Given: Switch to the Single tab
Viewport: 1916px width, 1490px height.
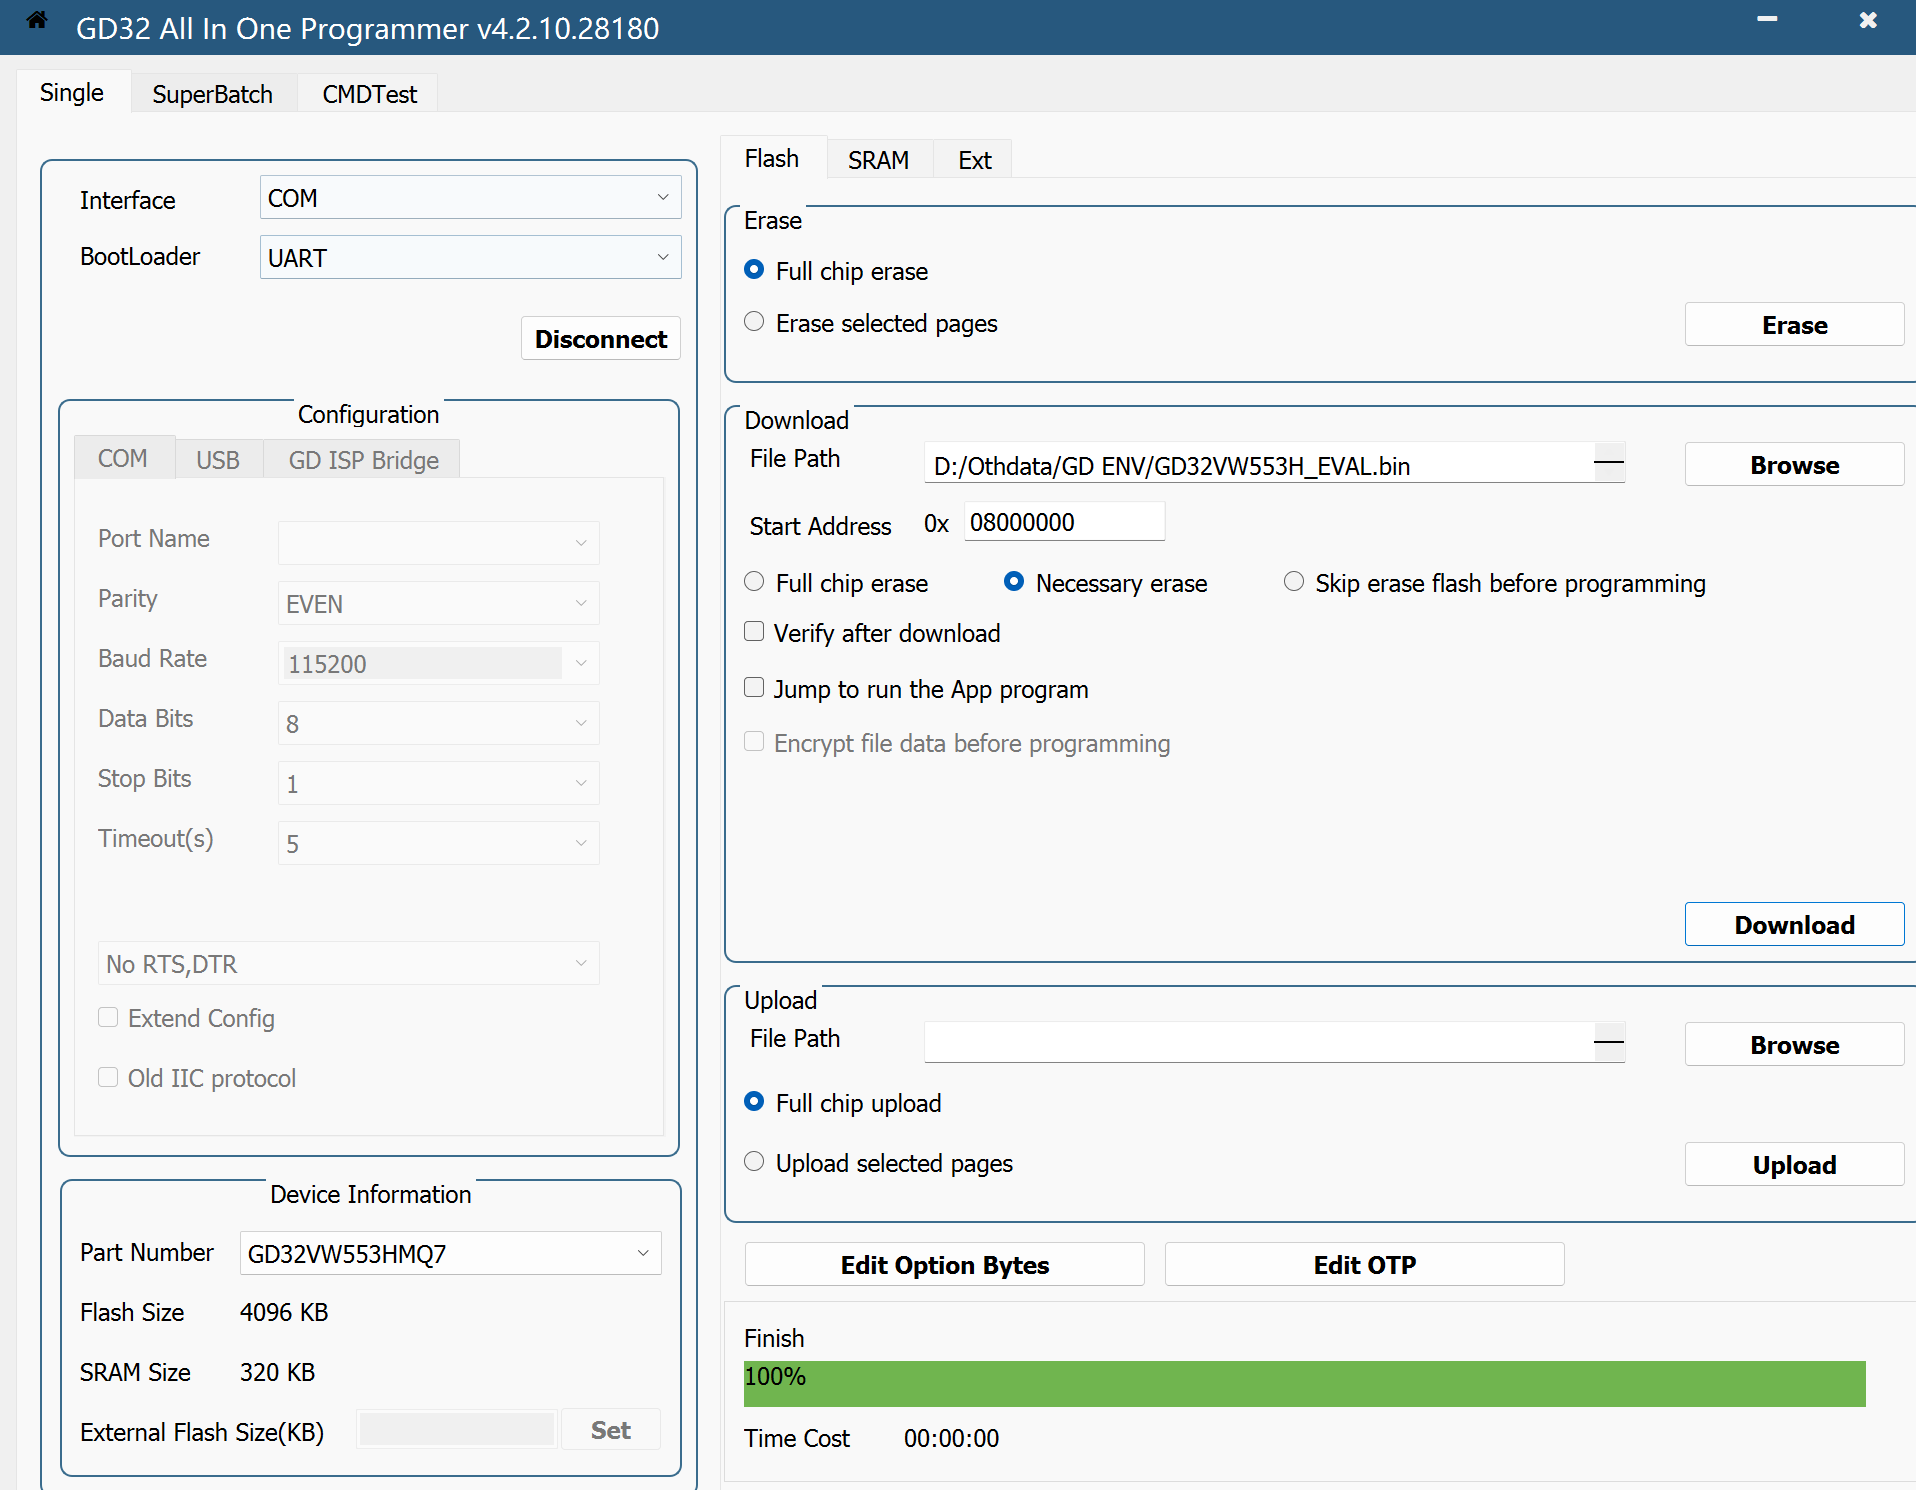Looking at the screenshot, I should (x=72, y=93).
